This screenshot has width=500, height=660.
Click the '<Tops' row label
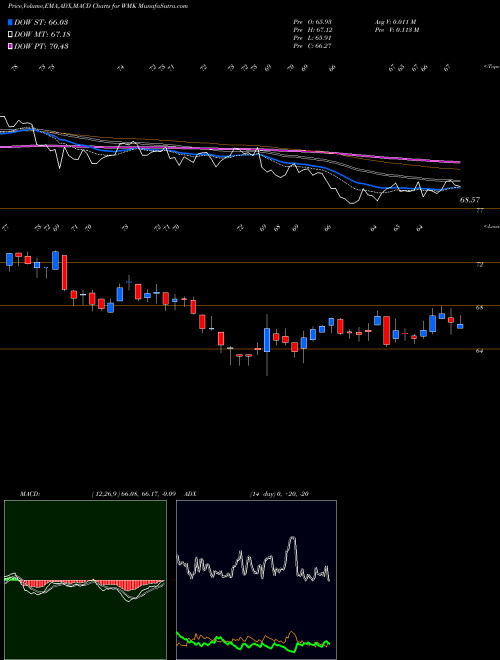click(491, 67)
